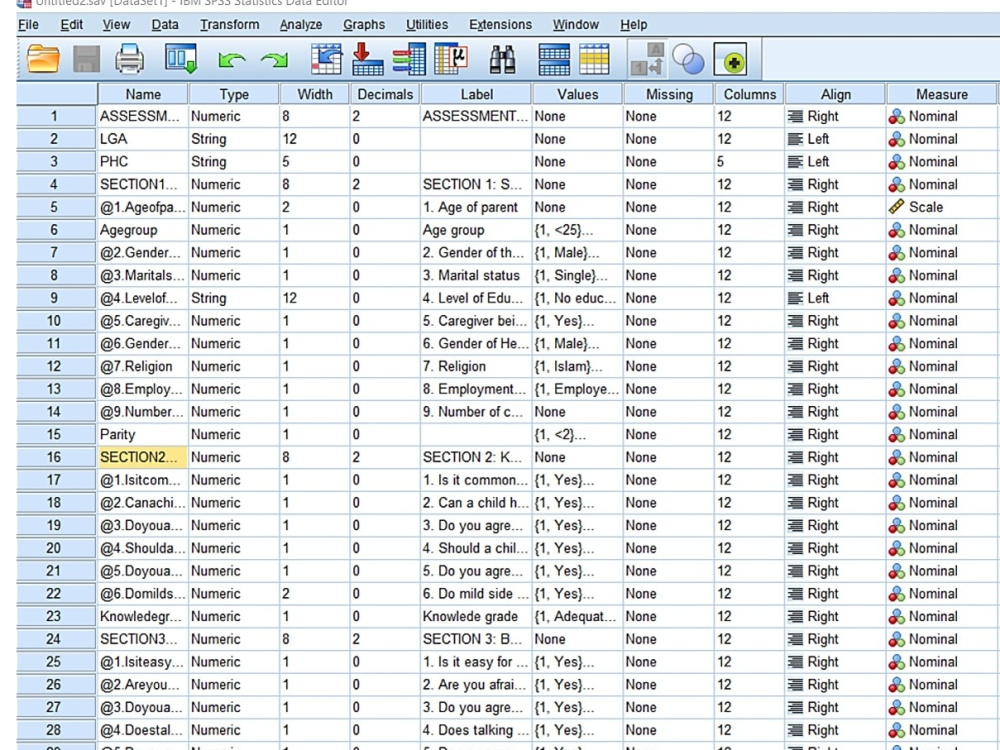Click the Save (floppy disk) toolbar icon
Screen dimensions: 1000x750
click(87, 59)
